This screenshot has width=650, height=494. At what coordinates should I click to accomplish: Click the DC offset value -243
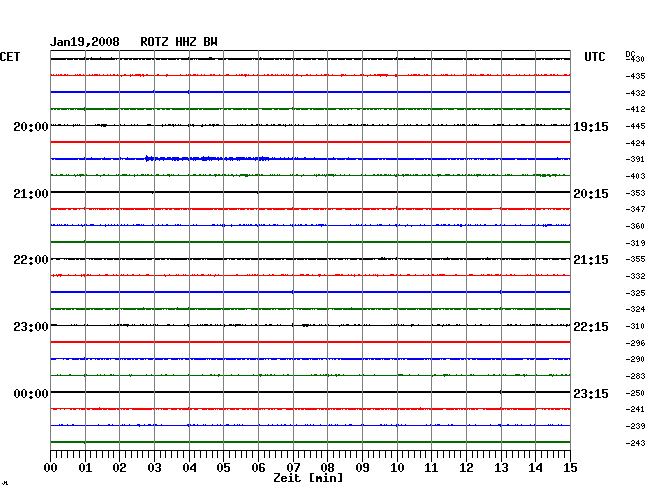(x=635, y=443)
